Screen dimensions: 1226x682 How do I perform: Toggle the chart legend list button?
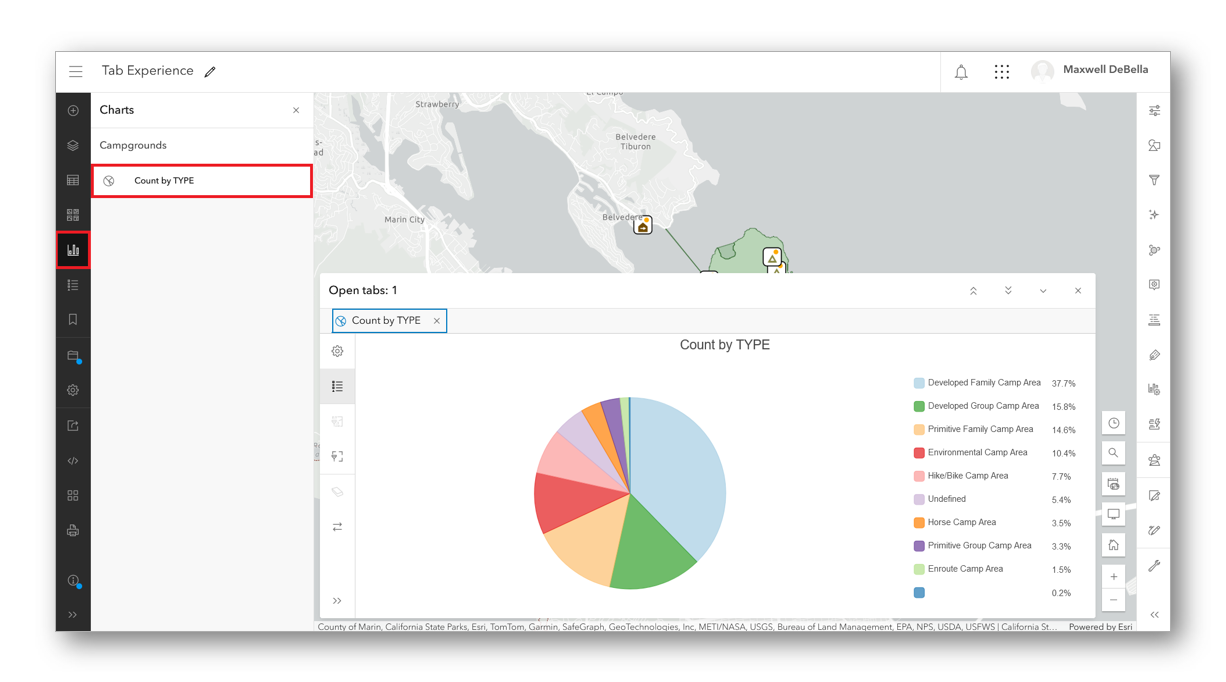pos(337,387)
